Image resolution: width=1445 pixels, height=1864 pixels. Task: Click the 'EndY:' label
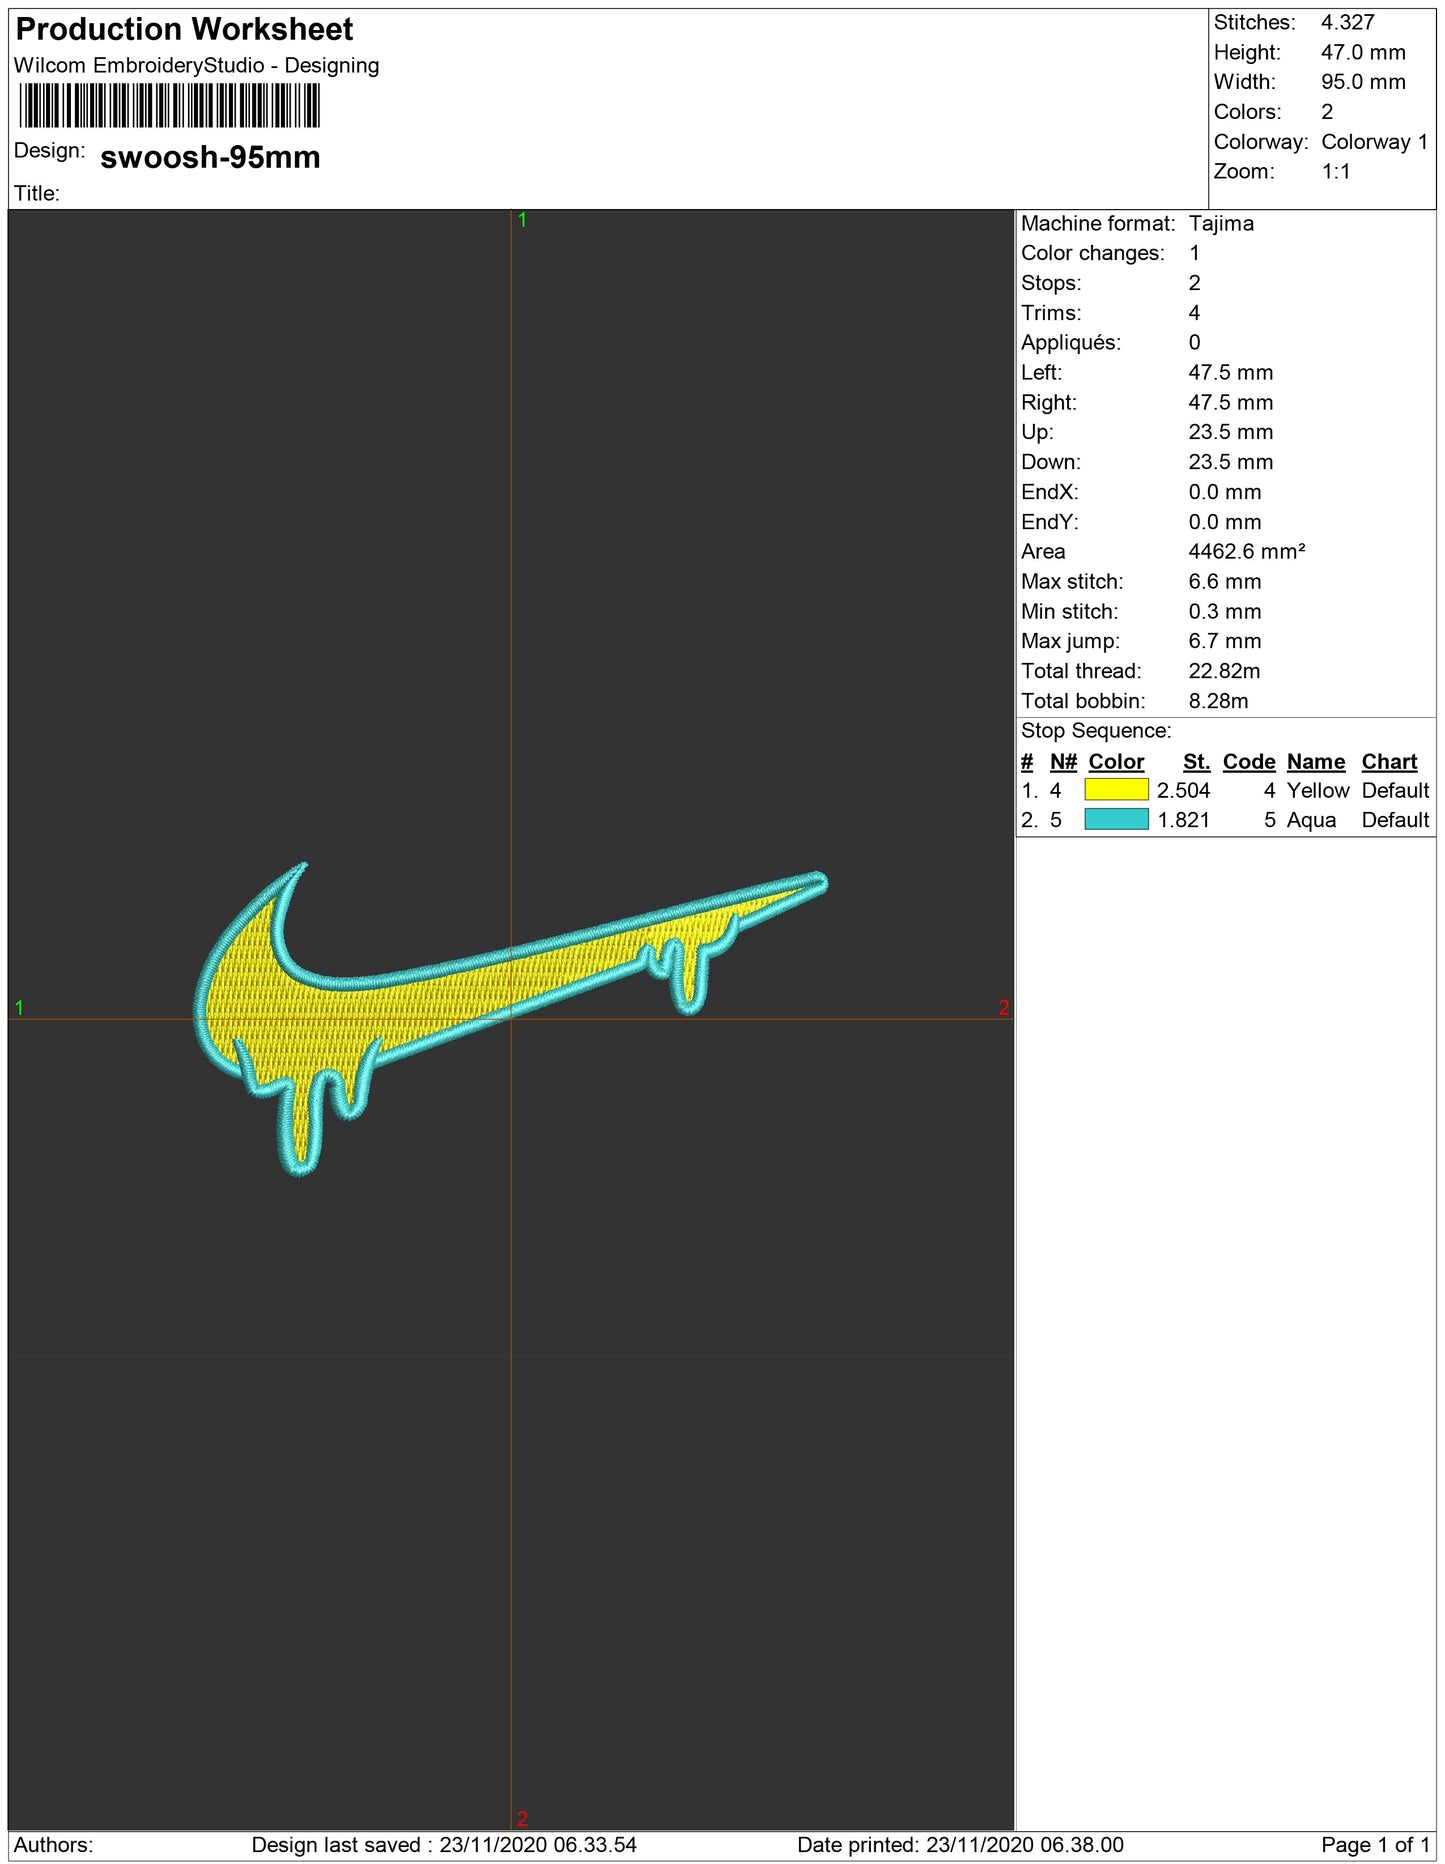(1050, 522)
